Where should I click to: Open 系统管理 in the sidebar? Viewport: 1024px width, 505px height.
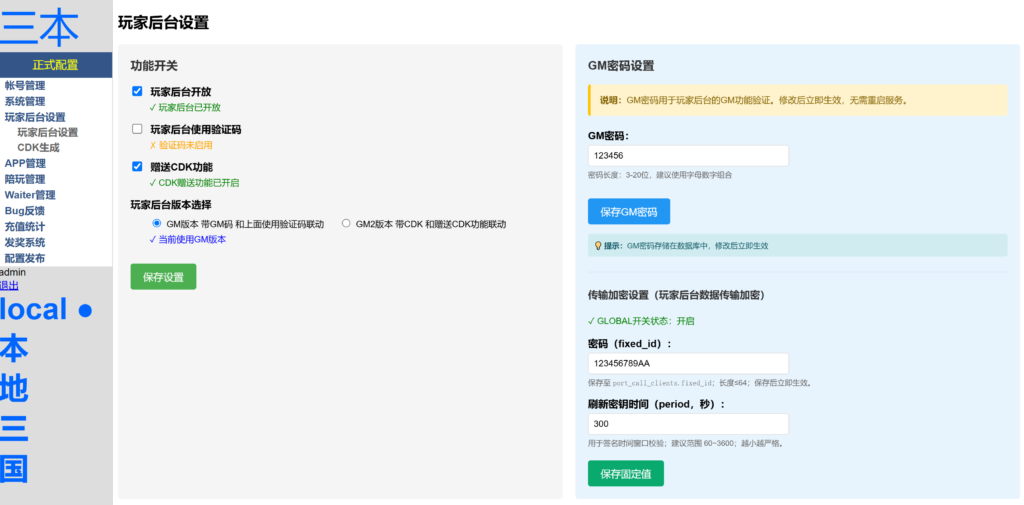coord(25,101)
